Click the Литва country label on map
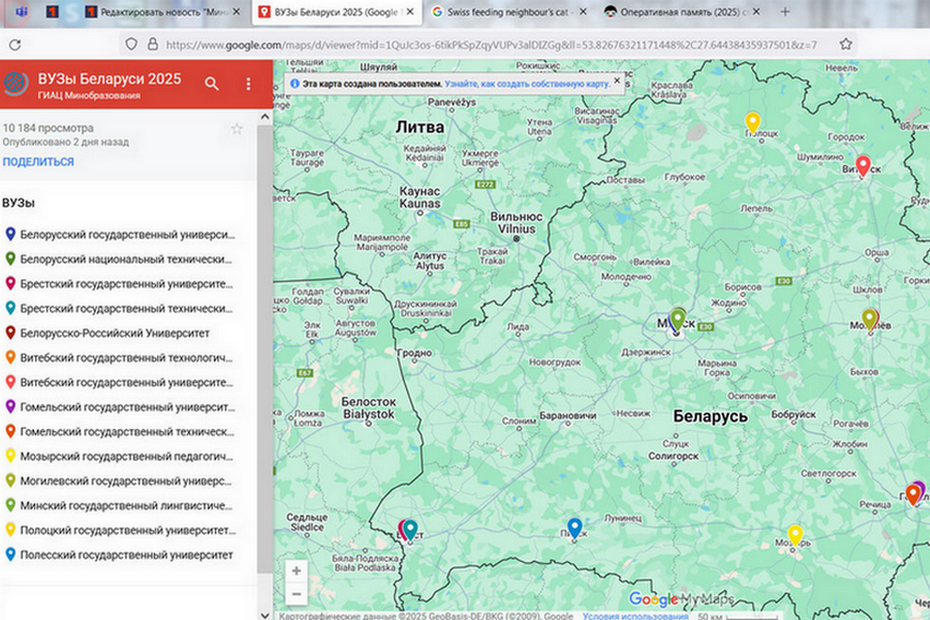Image resolution: width=930 pixels, height=620 pixels. tap(419, 127)
